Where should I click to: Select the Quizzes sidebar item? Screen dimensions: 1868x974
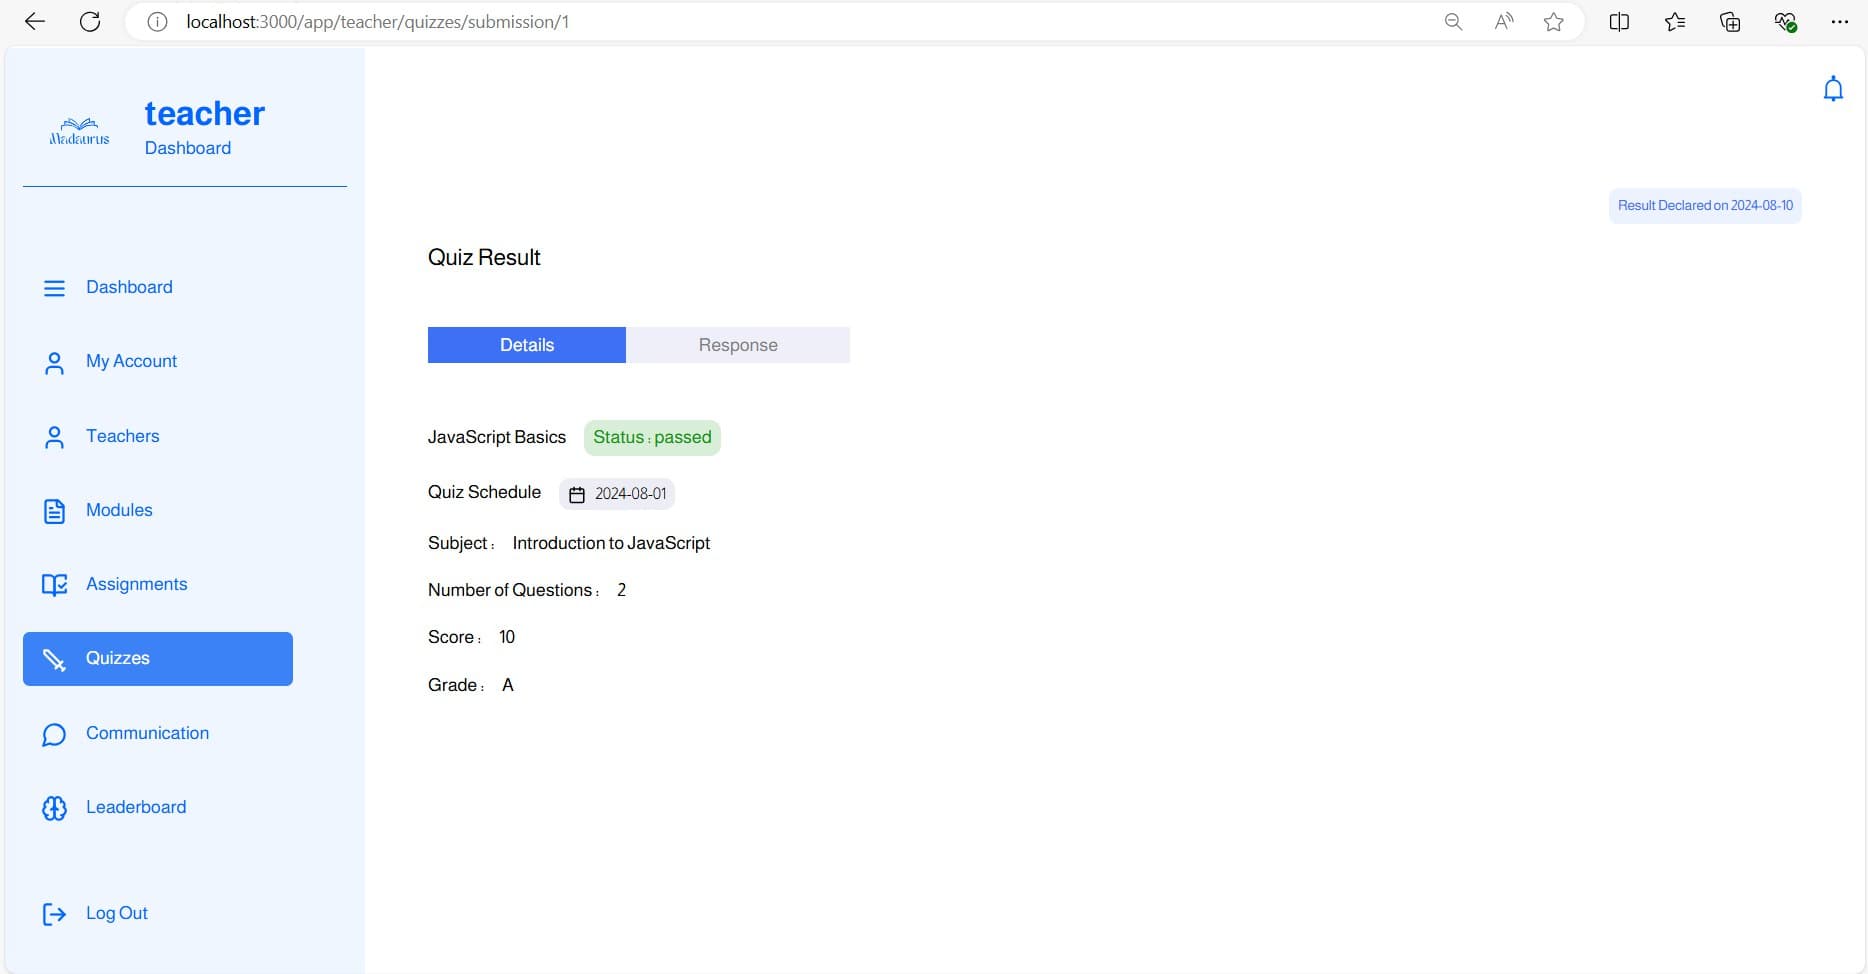158,658
